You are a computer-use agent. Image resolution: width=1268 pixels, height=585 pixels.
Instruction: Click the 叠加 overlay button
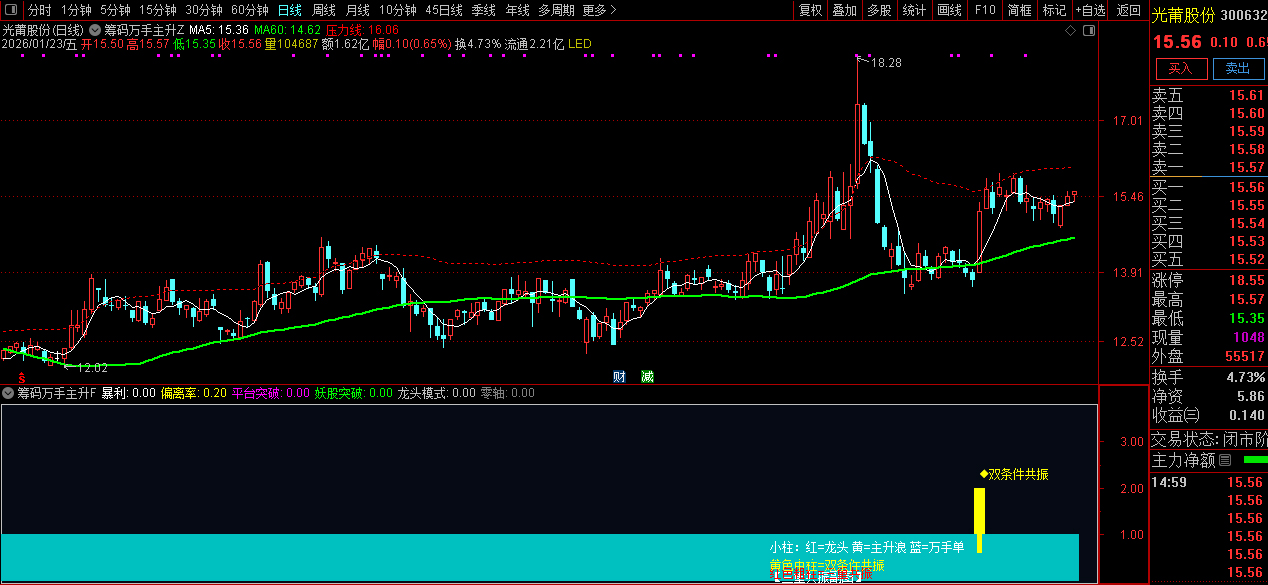coord(844,10)
